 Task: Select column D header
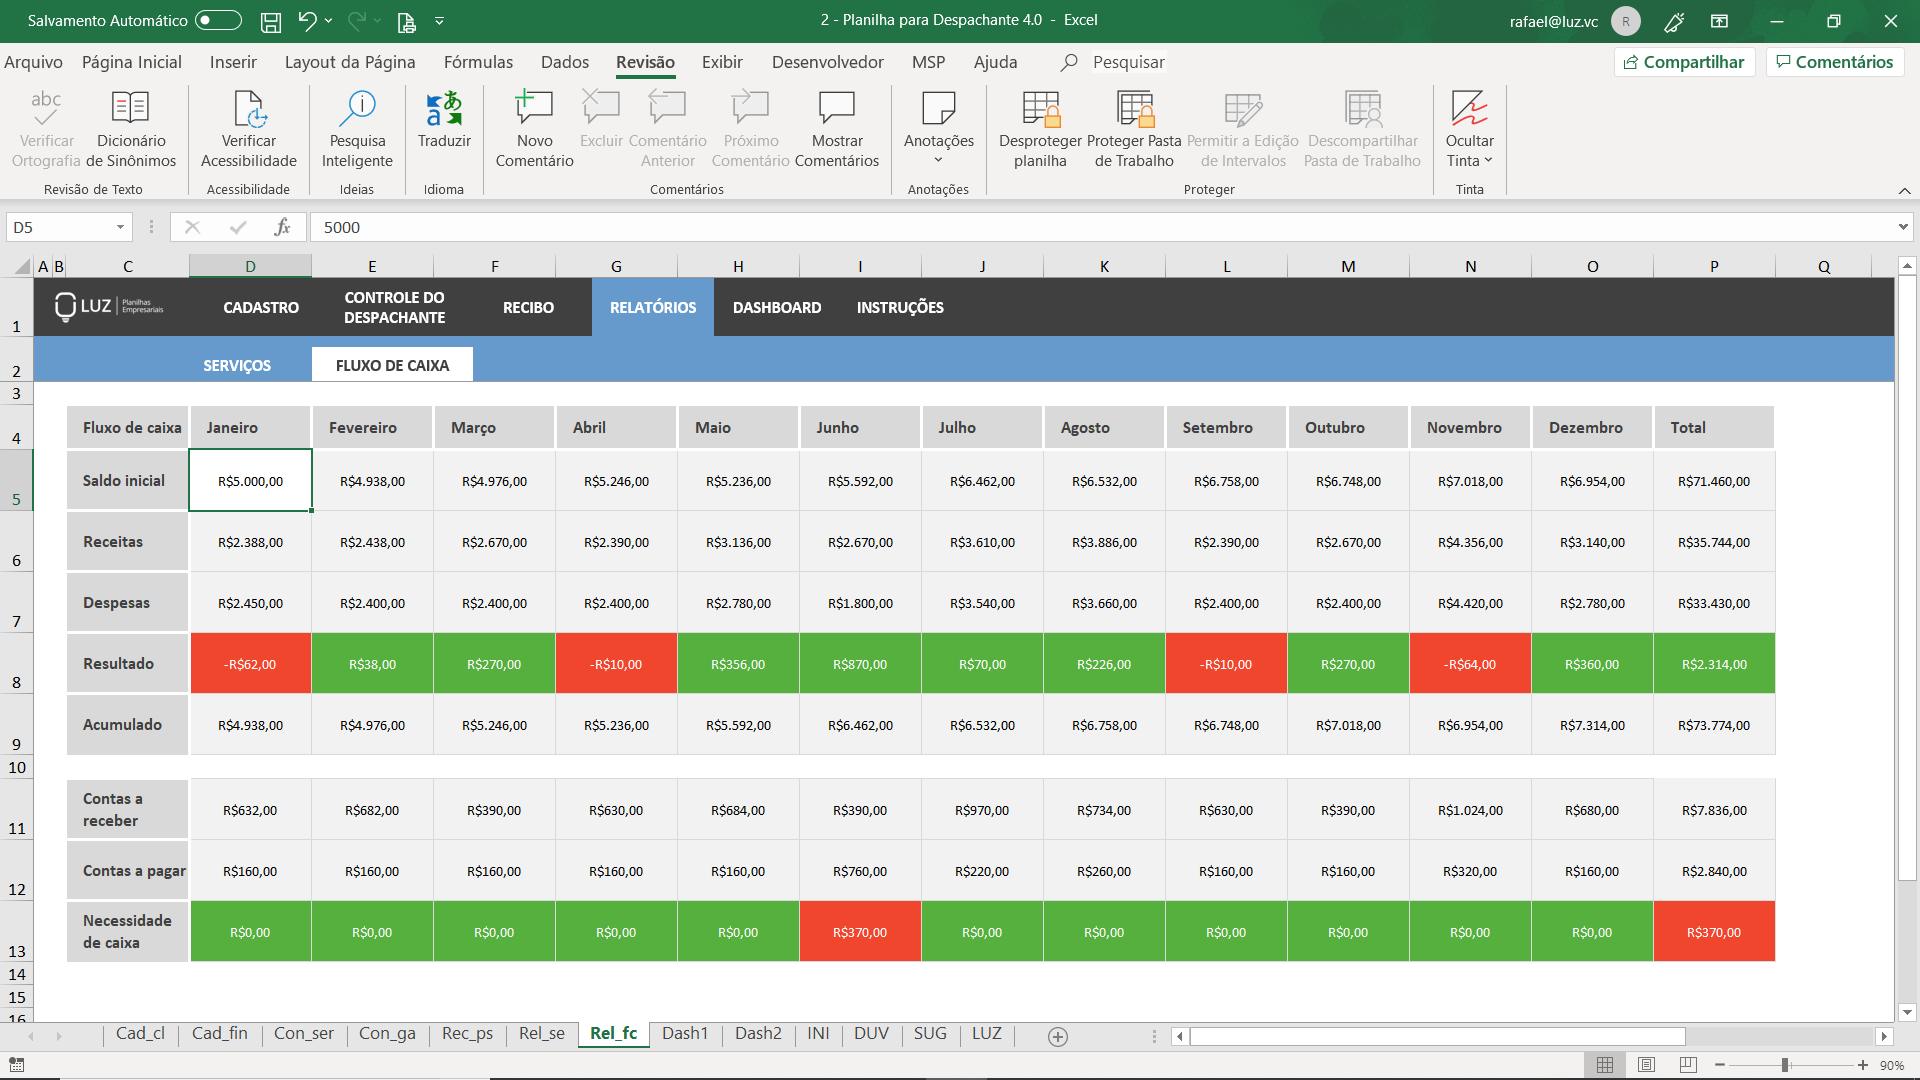click(250, 266)
